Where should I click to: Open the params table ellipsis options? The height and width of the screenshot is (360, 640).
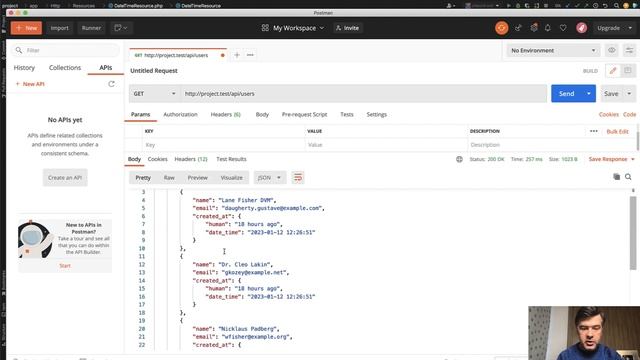tap(593, 131)
